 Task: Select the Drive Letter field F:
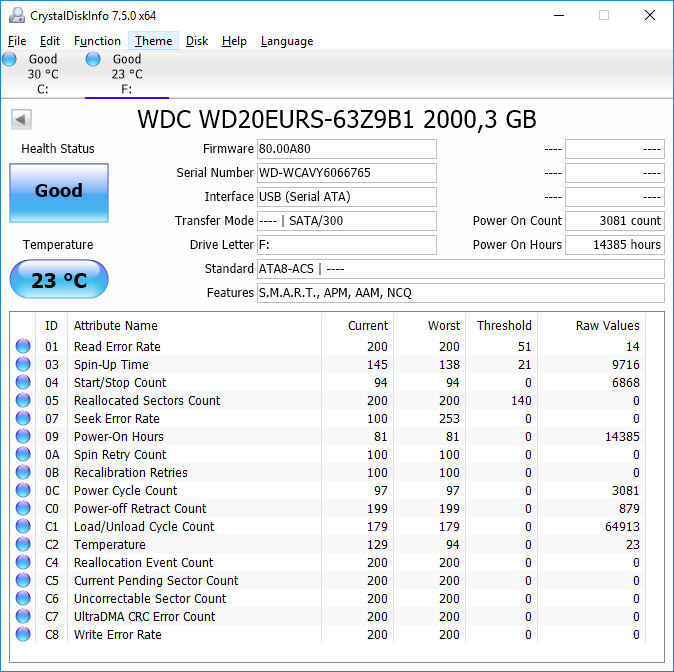pos(347,245)
